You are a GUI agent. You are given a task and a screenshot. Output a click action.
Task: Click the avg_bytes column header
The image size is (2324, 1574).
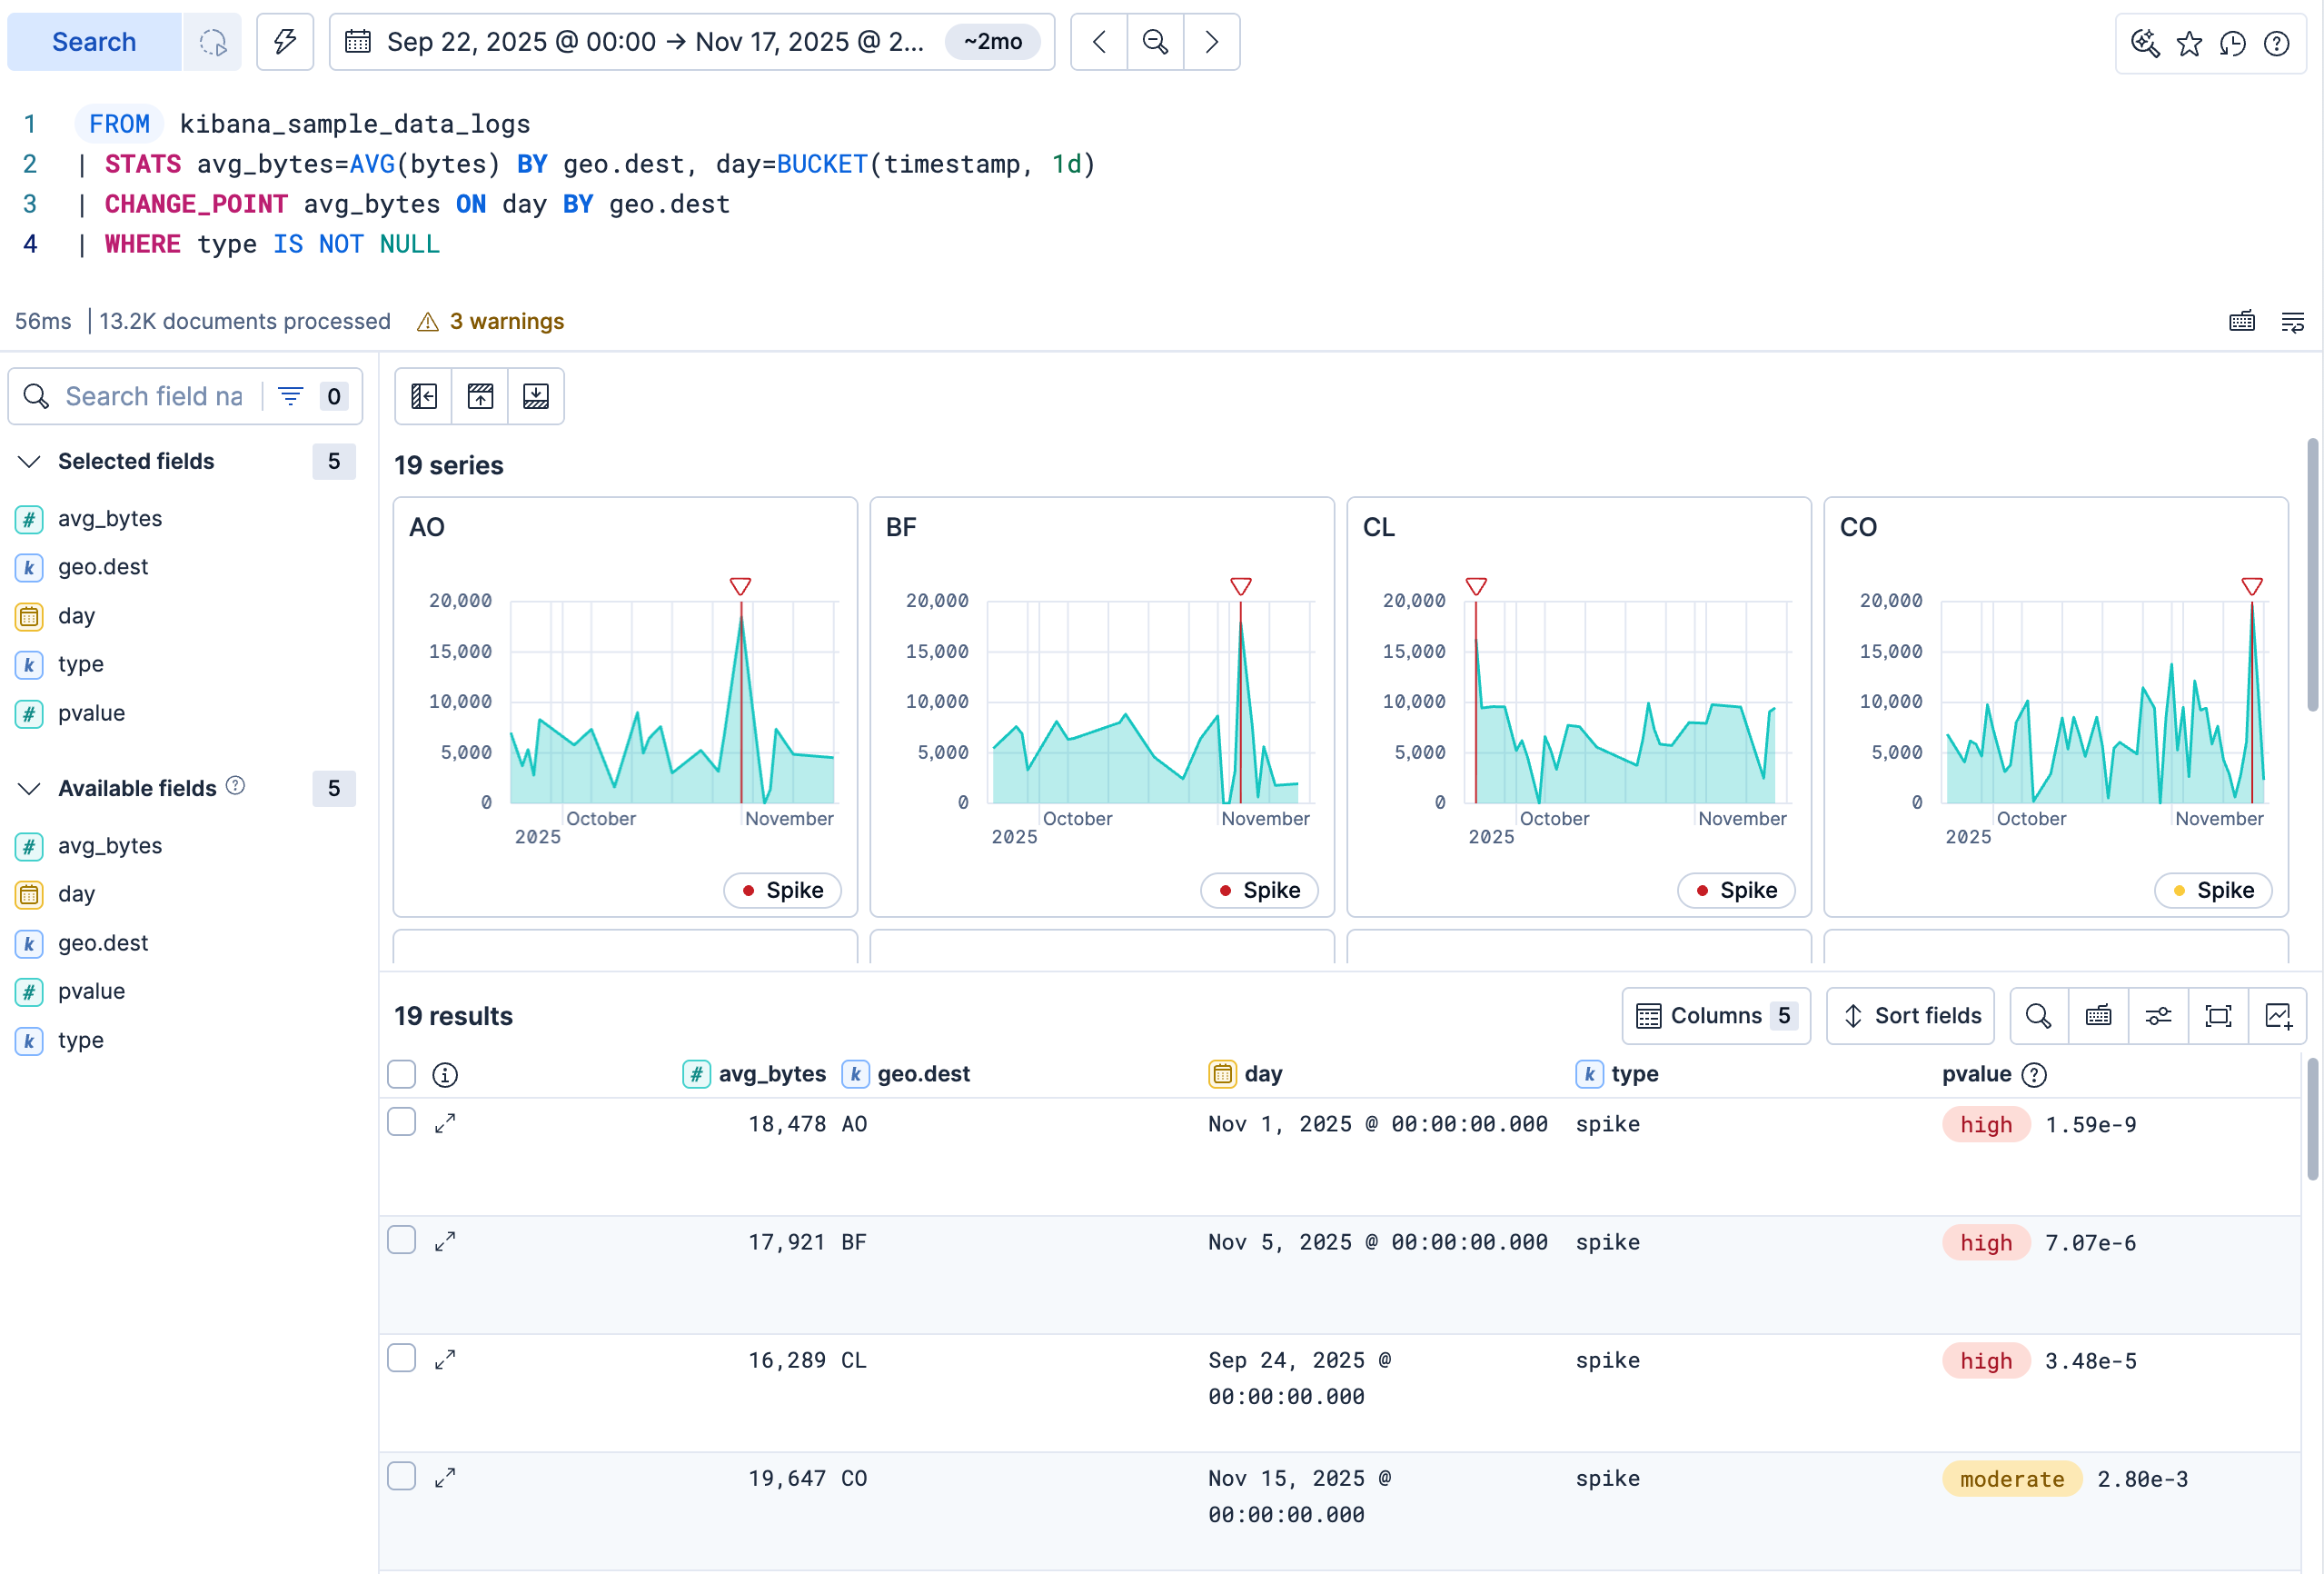[754, 1074]
